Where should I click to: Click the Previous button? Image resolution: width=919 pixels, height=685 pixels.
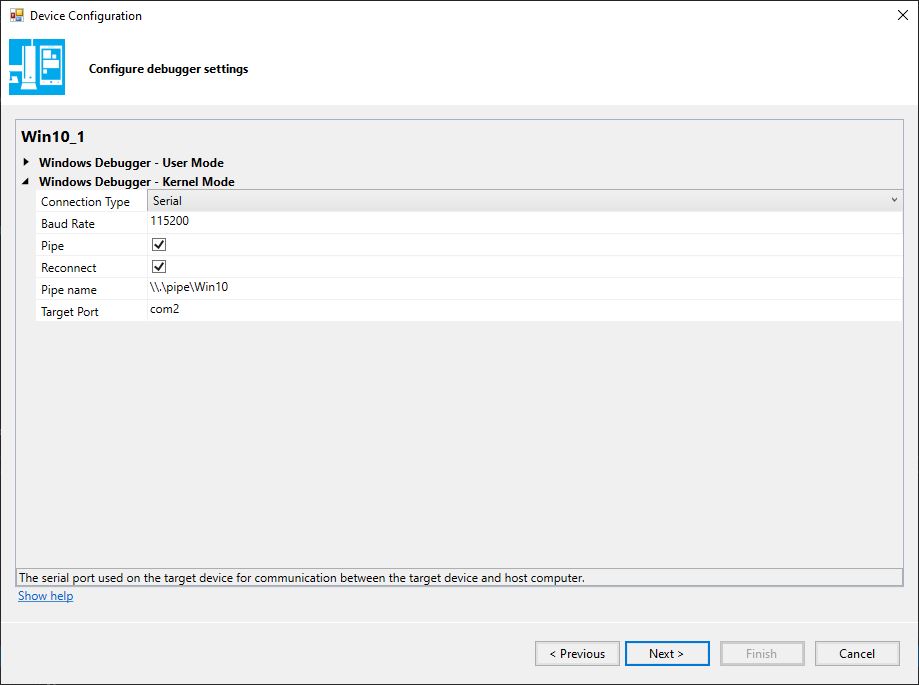577,654
